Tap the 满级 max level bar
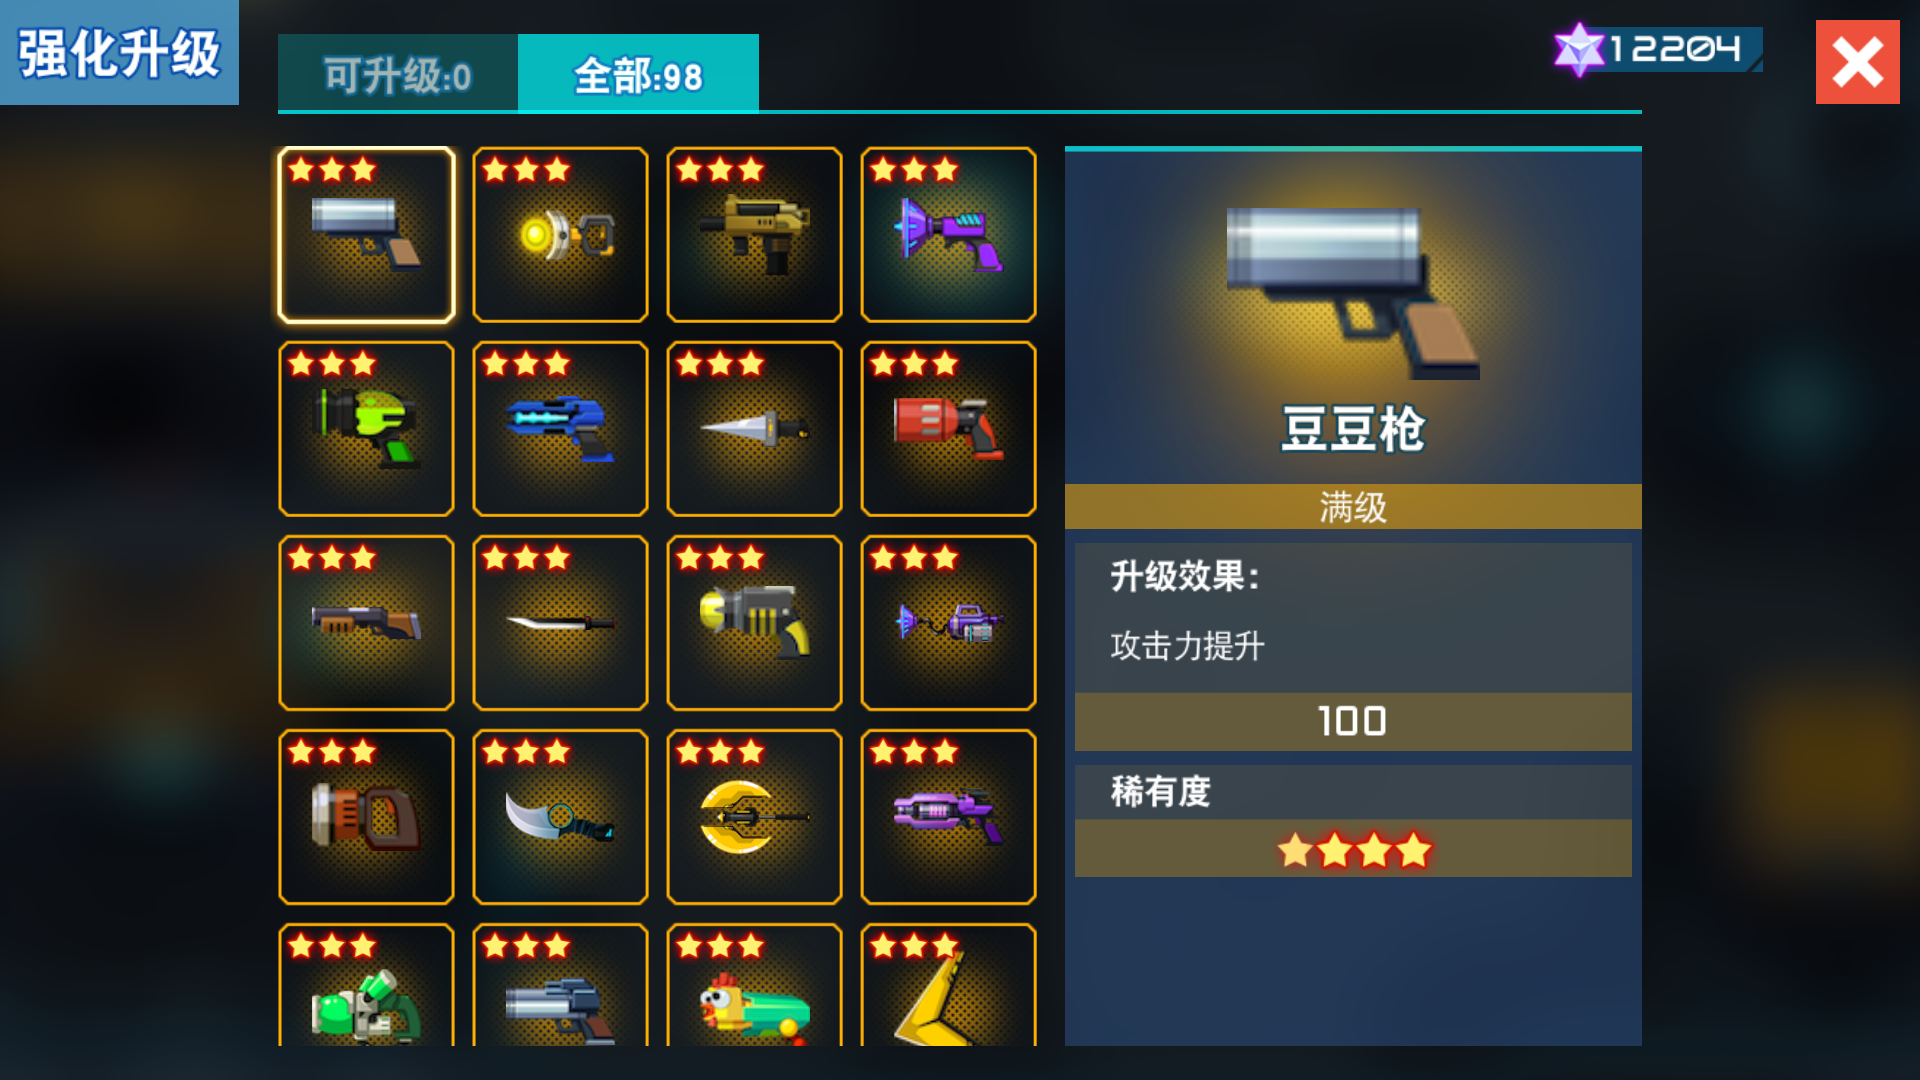This screenshot has width=1920, height=1080. (x=1353, y=506)
